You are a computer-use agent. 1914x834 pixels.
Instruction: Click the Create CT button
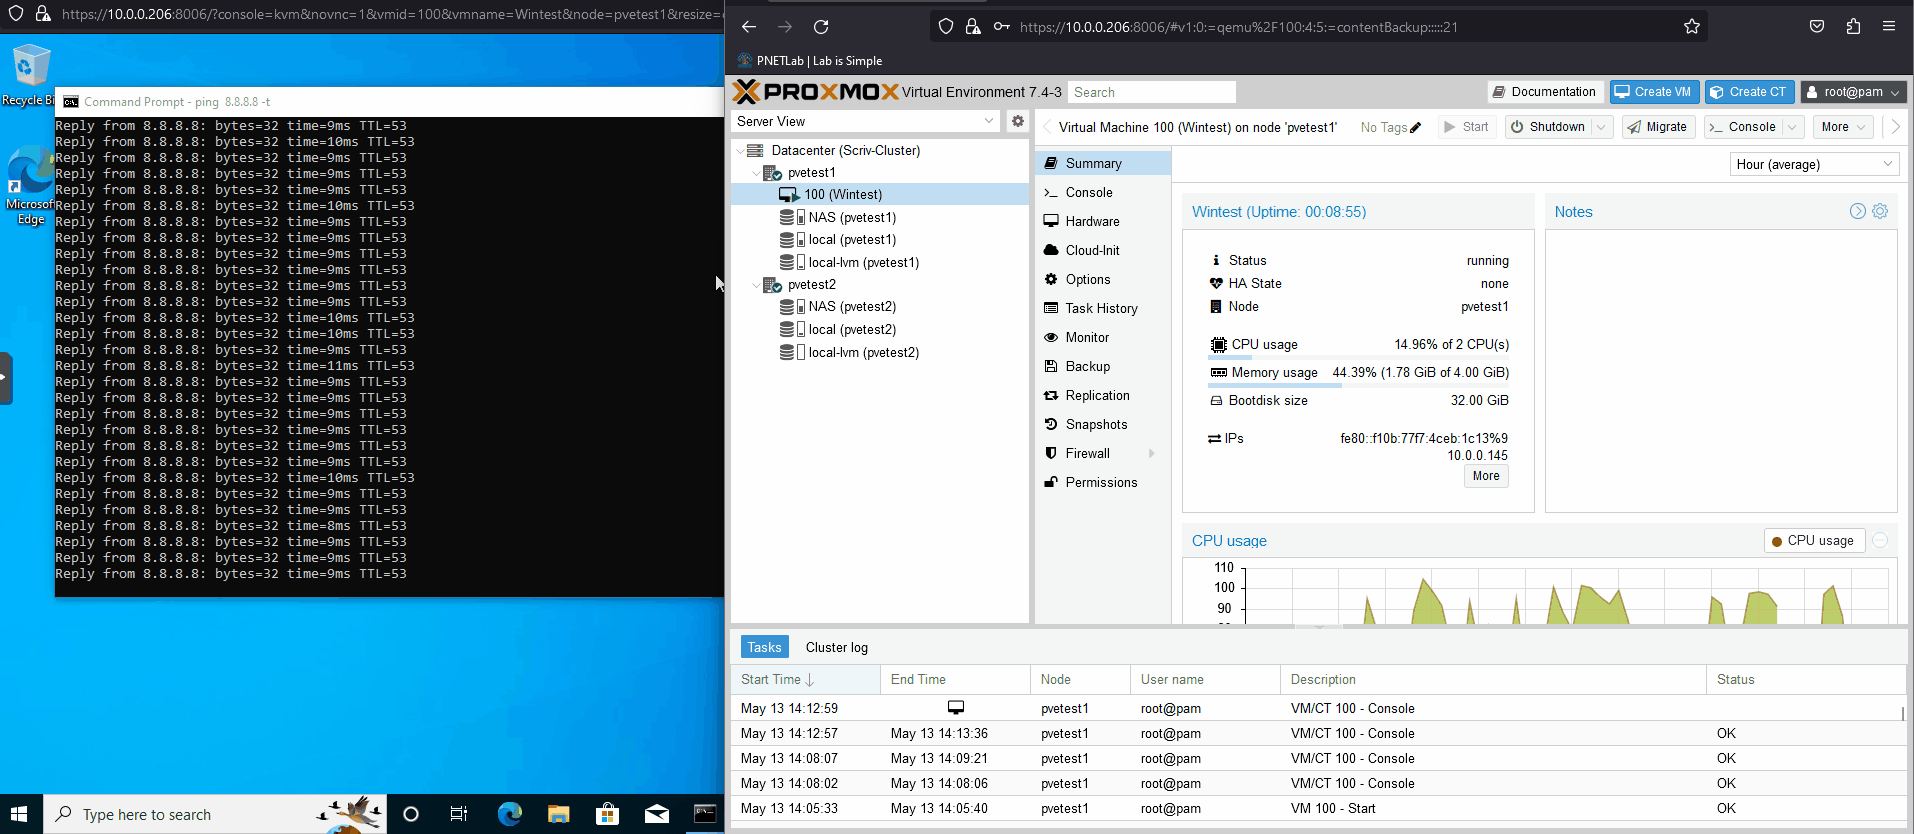[x=1749, y=92]
